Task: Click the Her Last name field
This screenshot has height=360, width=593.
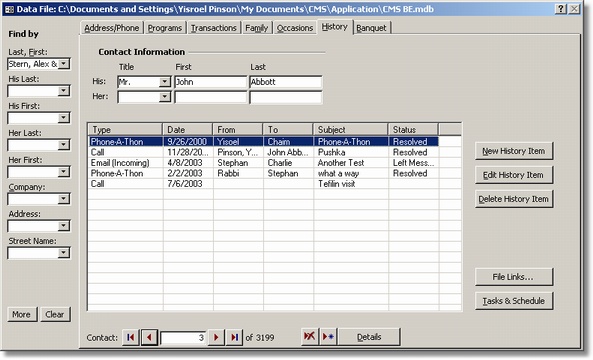Action: [x=286, y=97]
